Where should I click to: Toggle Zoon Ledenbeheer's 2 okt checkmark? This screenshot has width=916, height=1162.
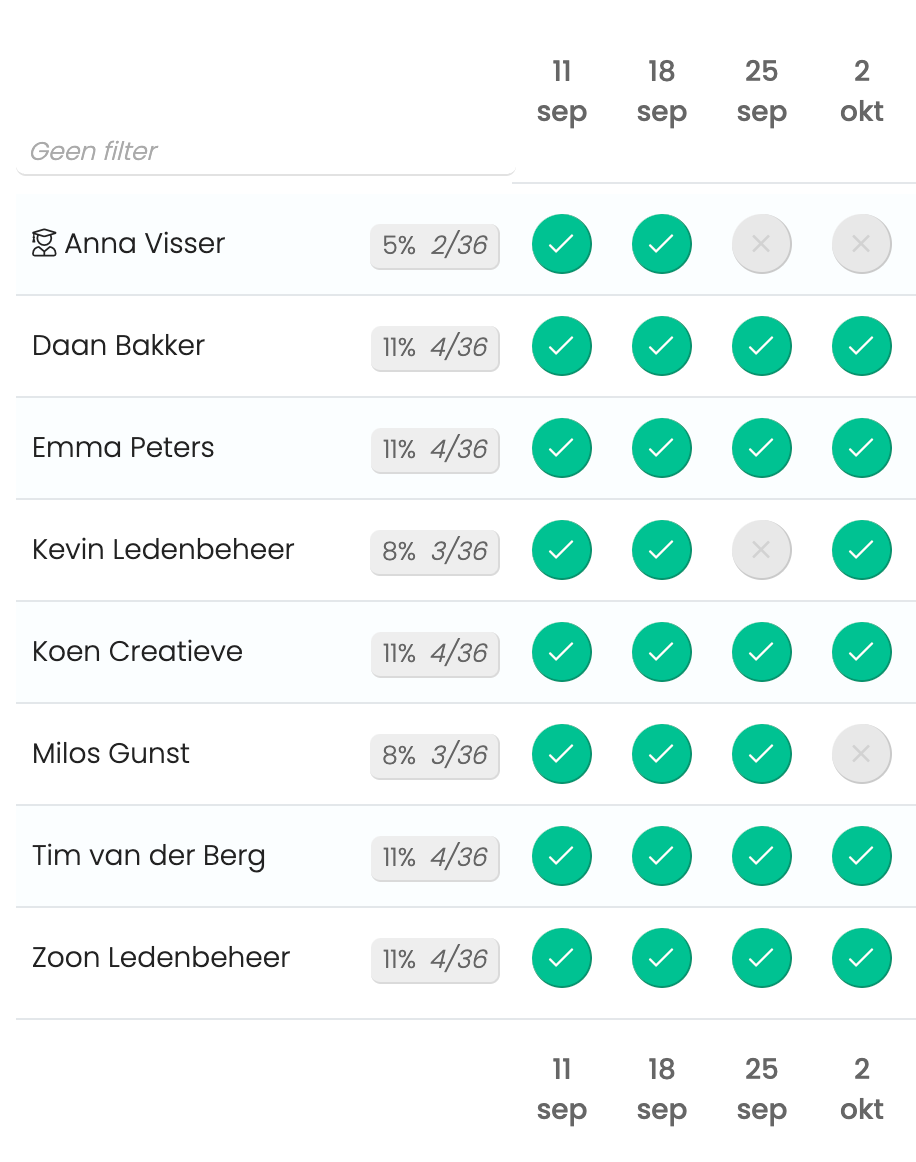coord(861,957)
